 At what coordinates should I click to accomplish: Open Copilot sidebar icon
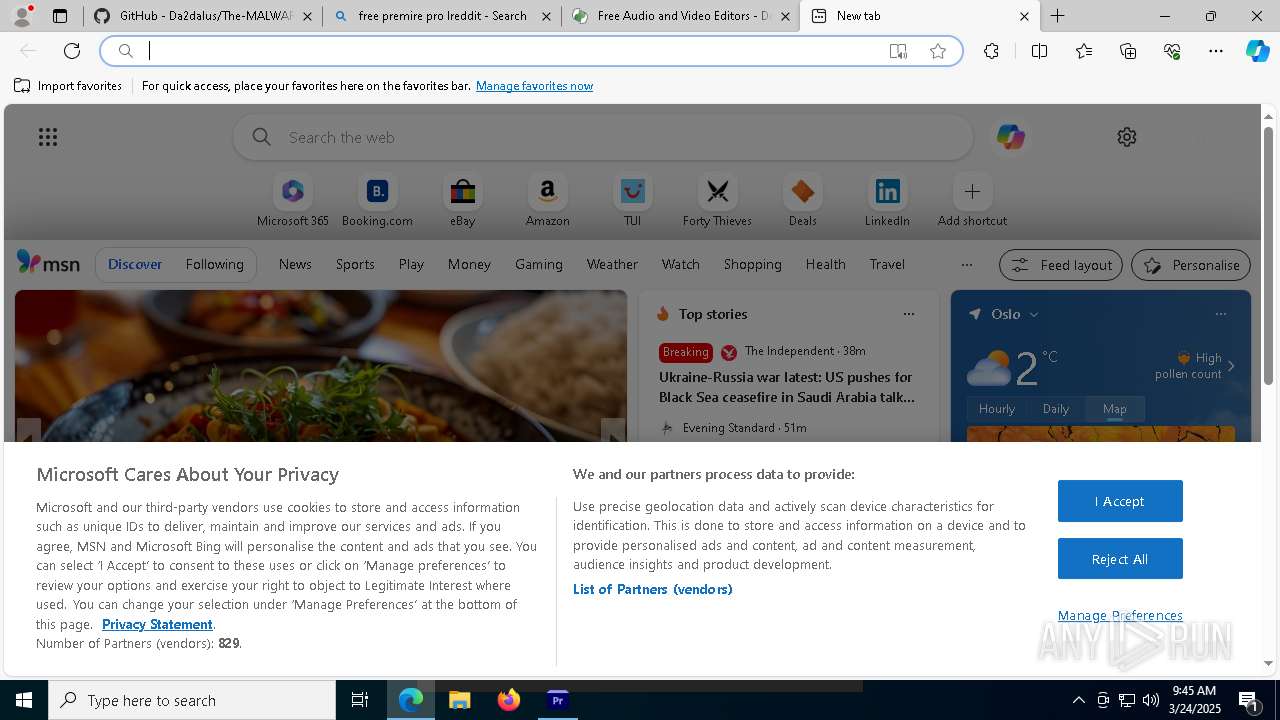coord(1257,51)
